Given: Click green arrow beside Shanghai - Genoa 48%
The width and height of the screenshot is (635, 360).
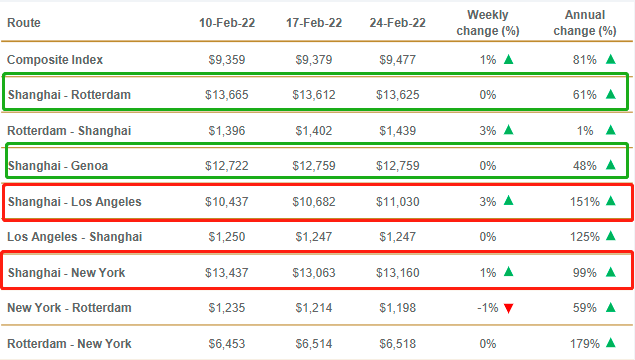Looking at the screenshot, I should (611, 165).
